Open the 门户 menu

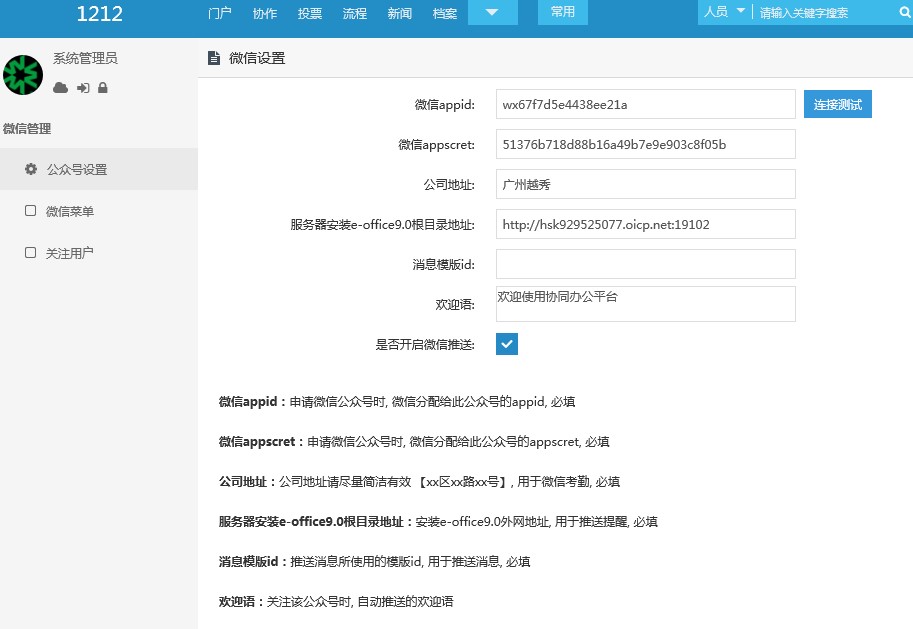[220, 14]
